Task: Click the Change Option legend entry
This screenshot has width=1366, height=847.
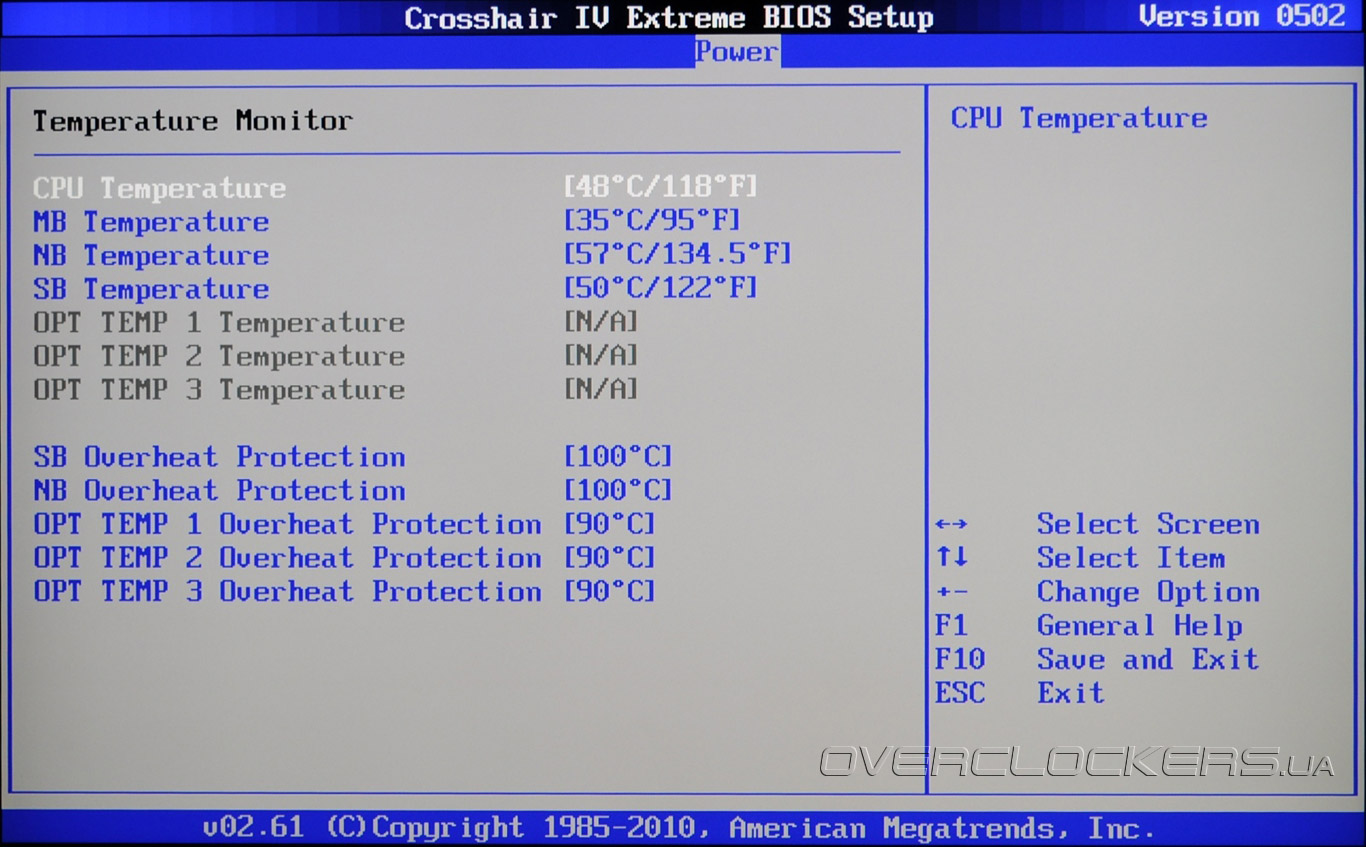Action: point(1148,592)
